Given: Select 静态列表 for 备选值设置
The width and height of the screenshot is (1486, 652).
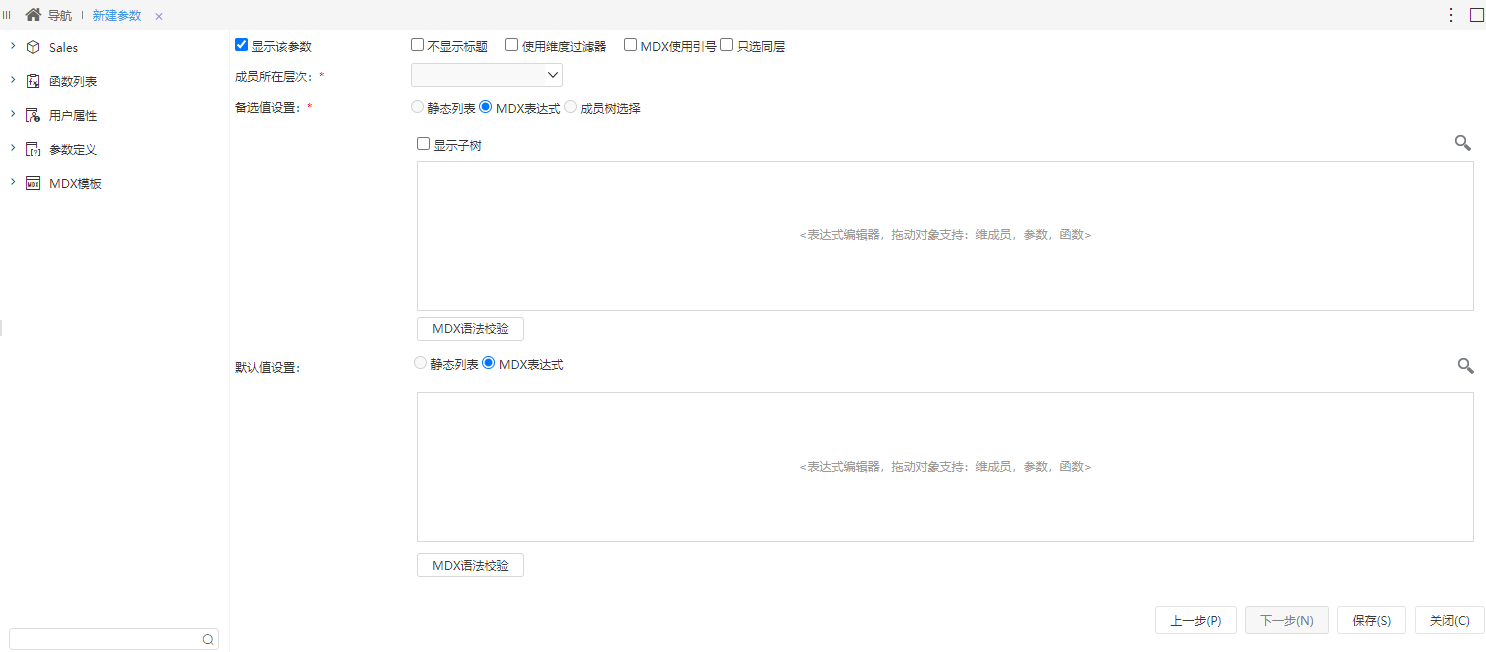Looking at the screenshot, I should [417, 107].
